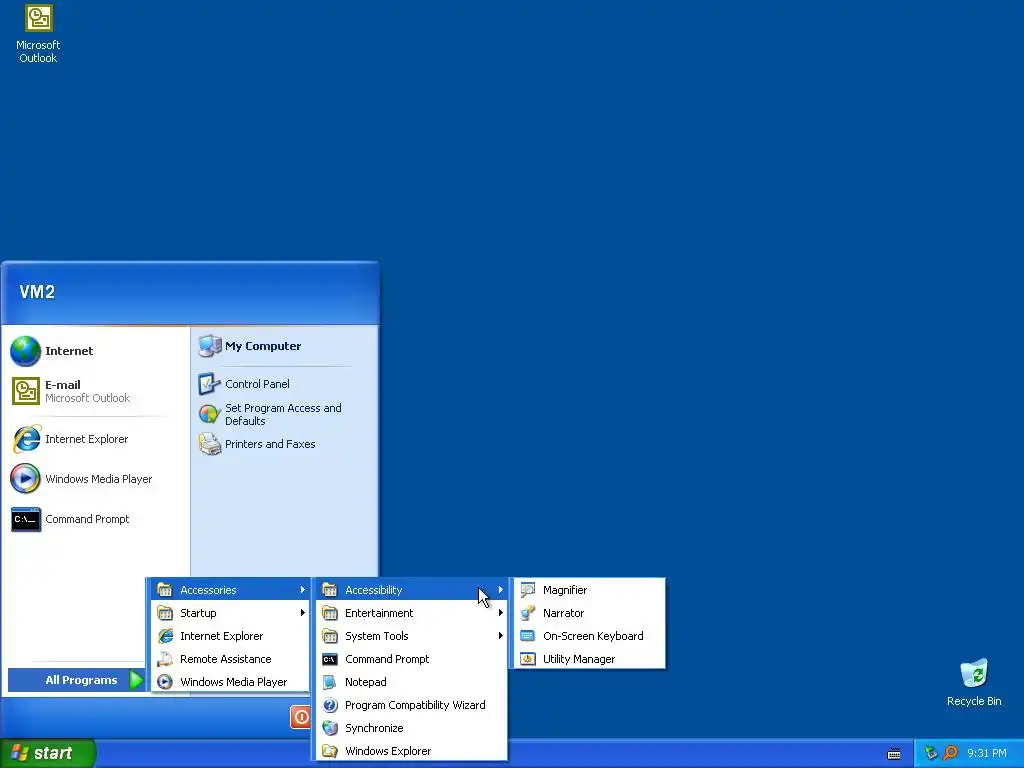Open Command Prompt from the recent programs list
The image size is (1024, 768).
(x=95, y=519)
